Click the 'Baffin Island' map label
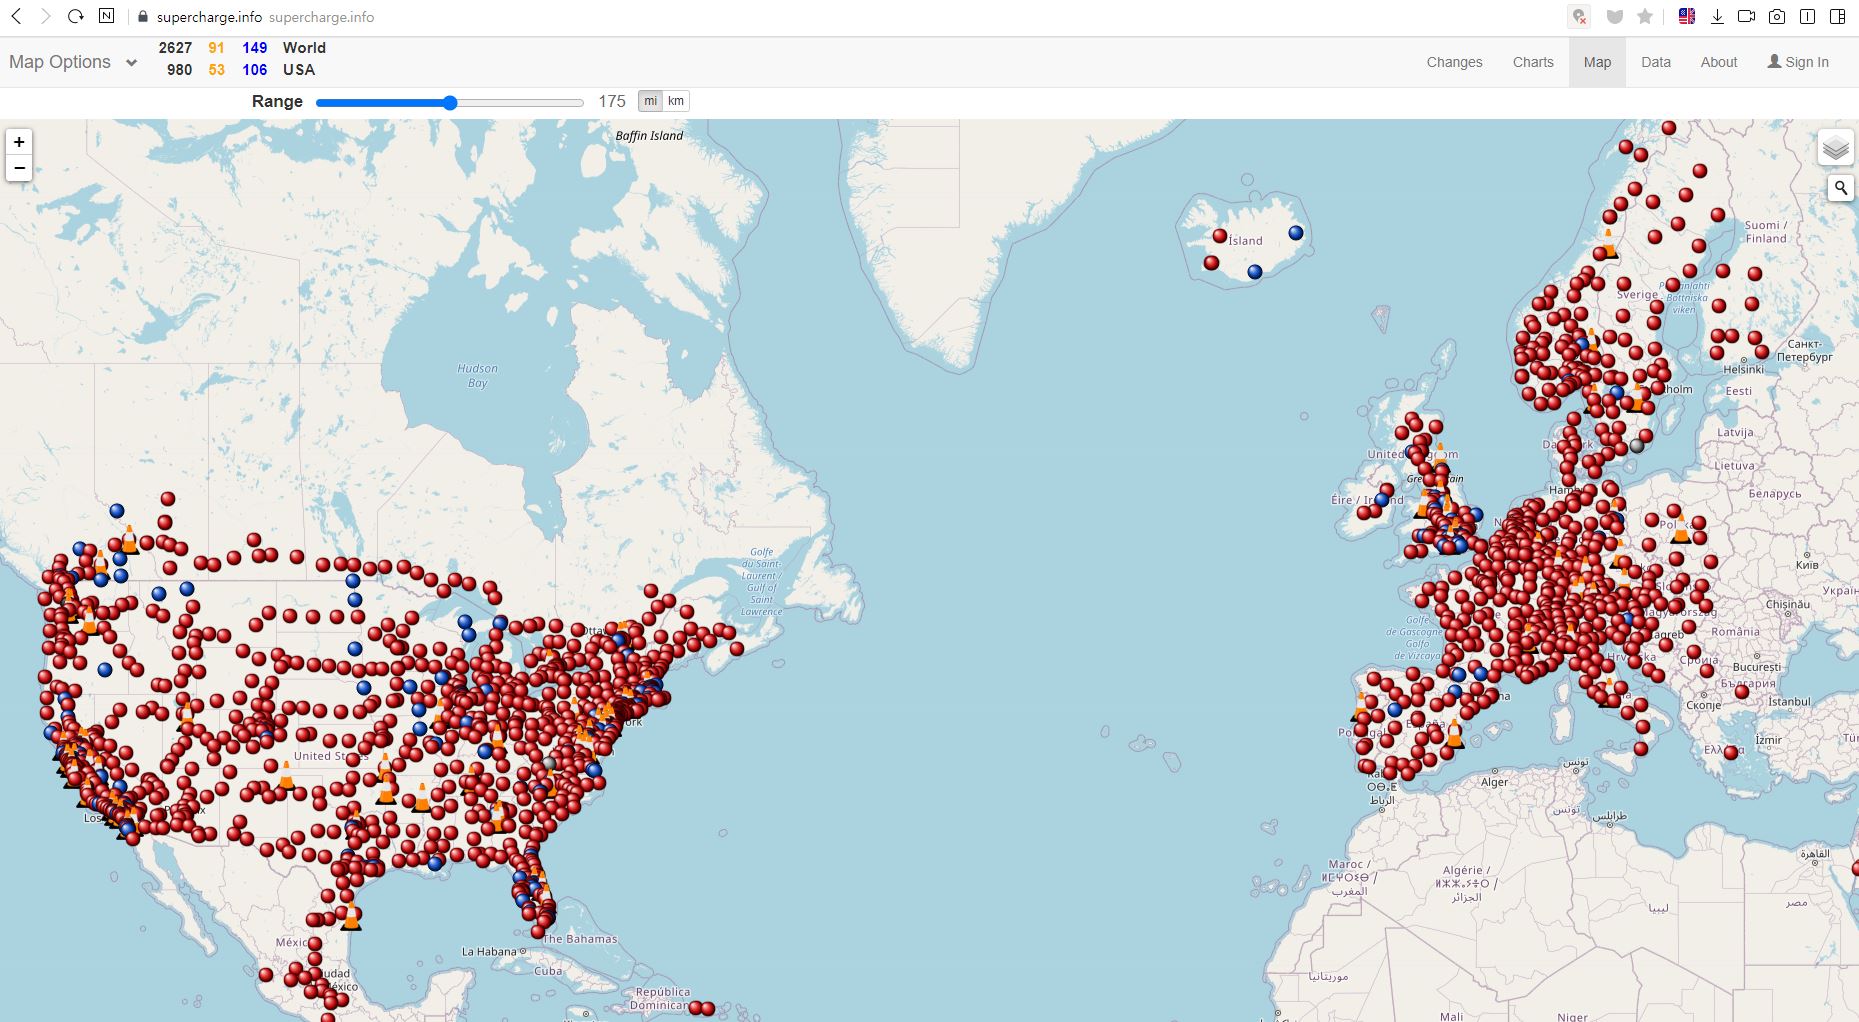This screenshot has width=1859, height=1022. pos(649,136)
